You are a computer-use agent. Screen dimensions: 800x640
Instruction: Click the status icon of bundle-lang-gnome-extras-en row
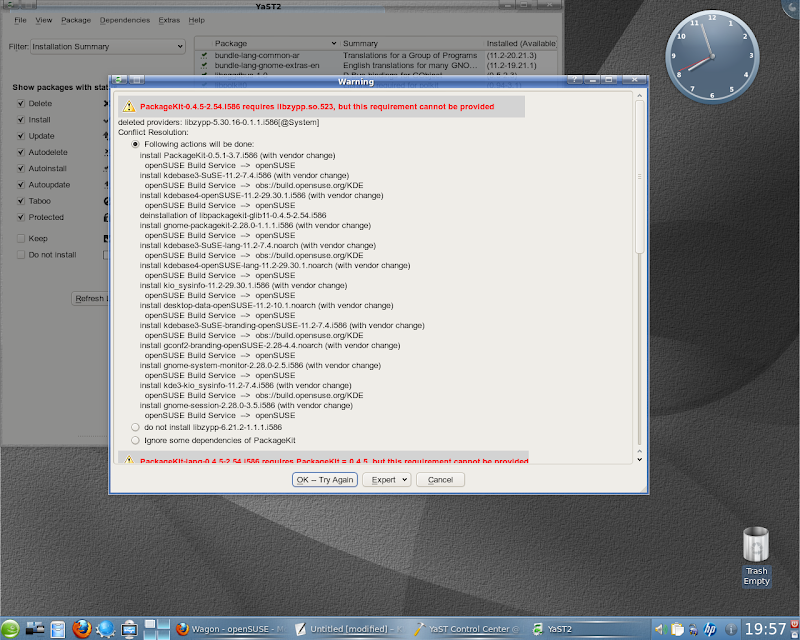tap(204, 65)
